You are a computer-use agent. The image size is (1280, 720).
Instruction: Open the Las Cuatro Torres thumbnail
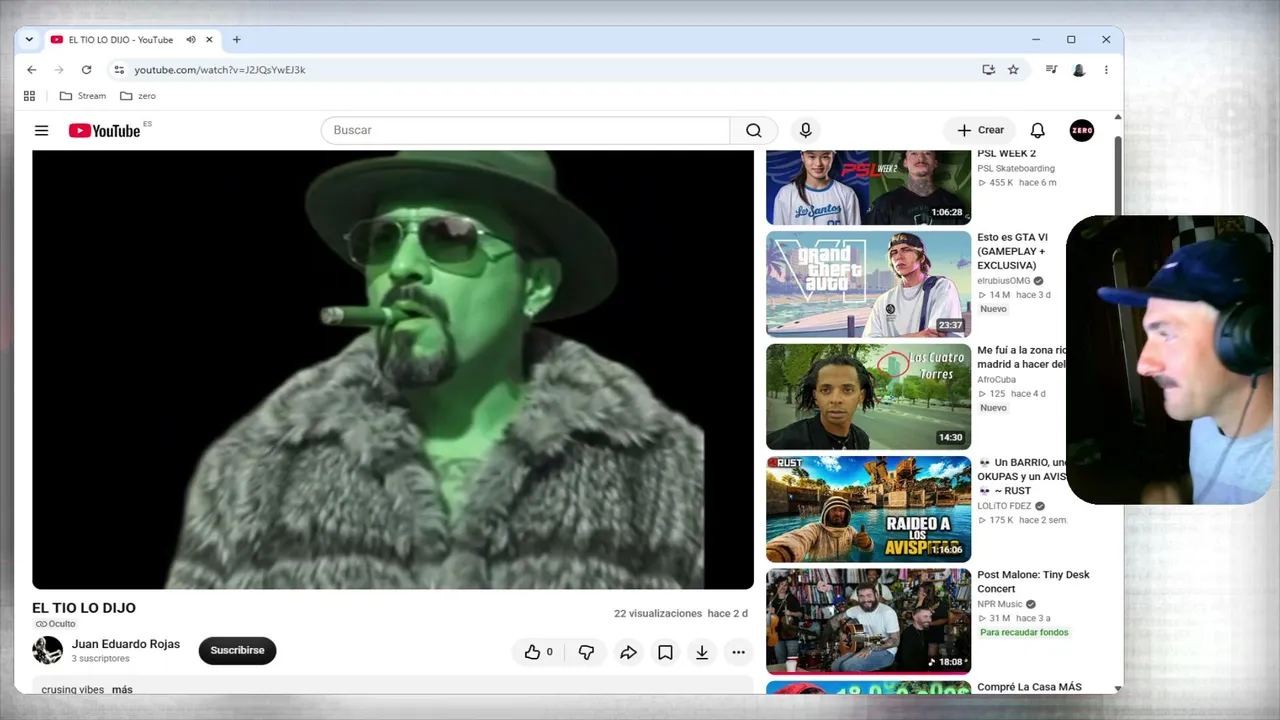pyautogui.click(x=868, y=397)
